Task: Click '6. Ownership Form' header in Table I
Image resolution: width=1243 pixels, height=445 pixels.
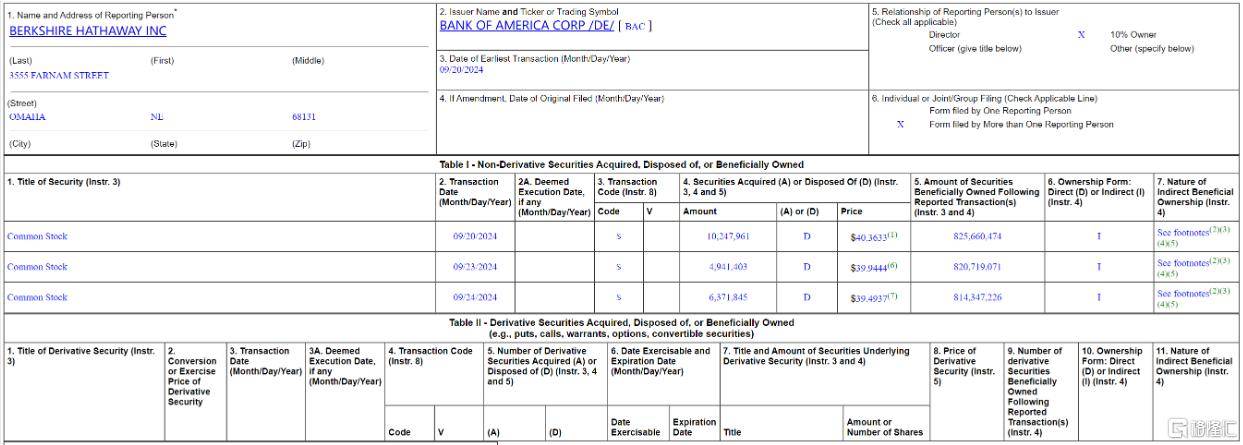Action: (1096, 192)
